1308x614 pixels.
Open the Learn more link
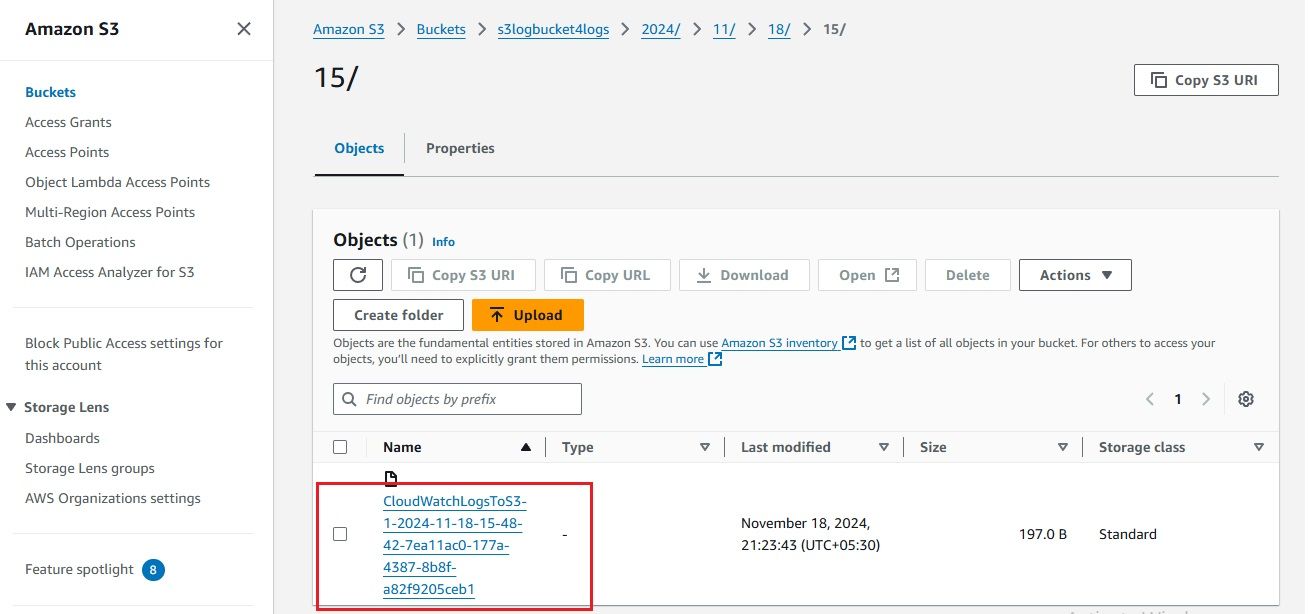click(674, 358)
